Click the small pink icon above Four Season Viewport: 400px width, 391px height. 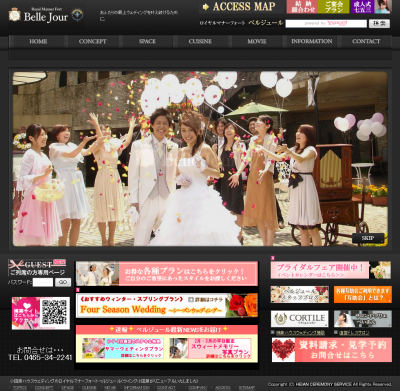[78, 290]
